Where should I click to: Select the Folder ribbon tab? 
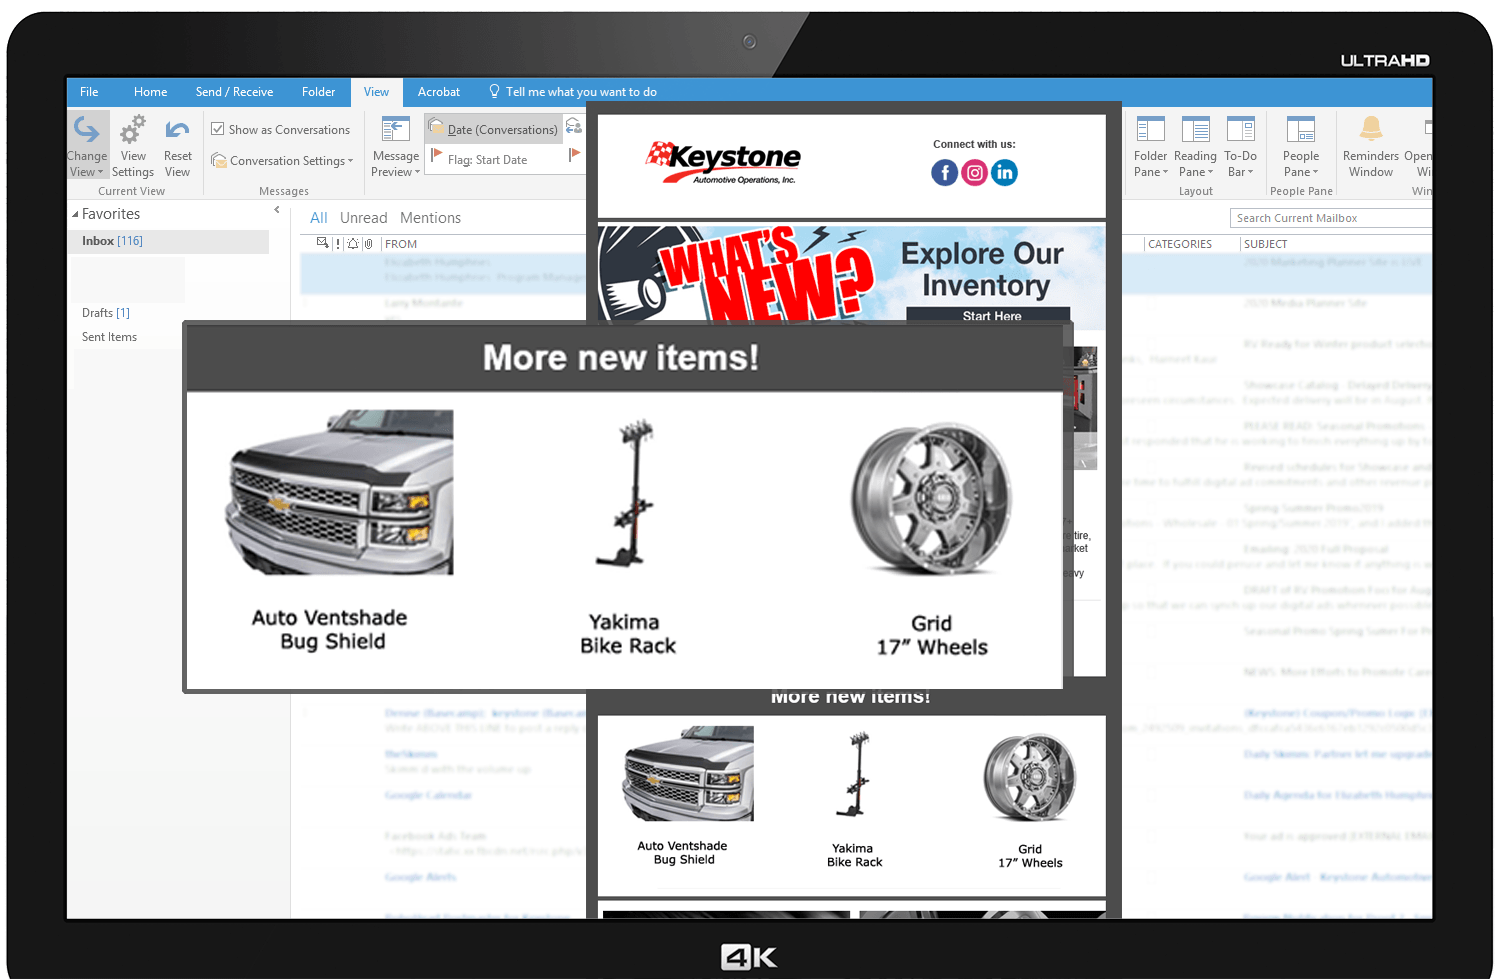click(318, 92)
